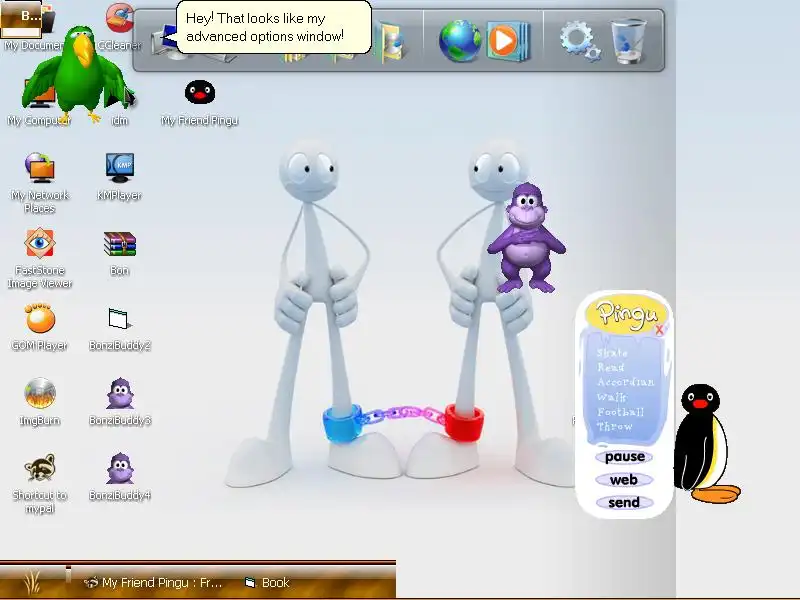This screenshot has width=800, height=600.
Task: Click the send button in Pingu panel
Action: pyautogui.click(x=624, y=503)
